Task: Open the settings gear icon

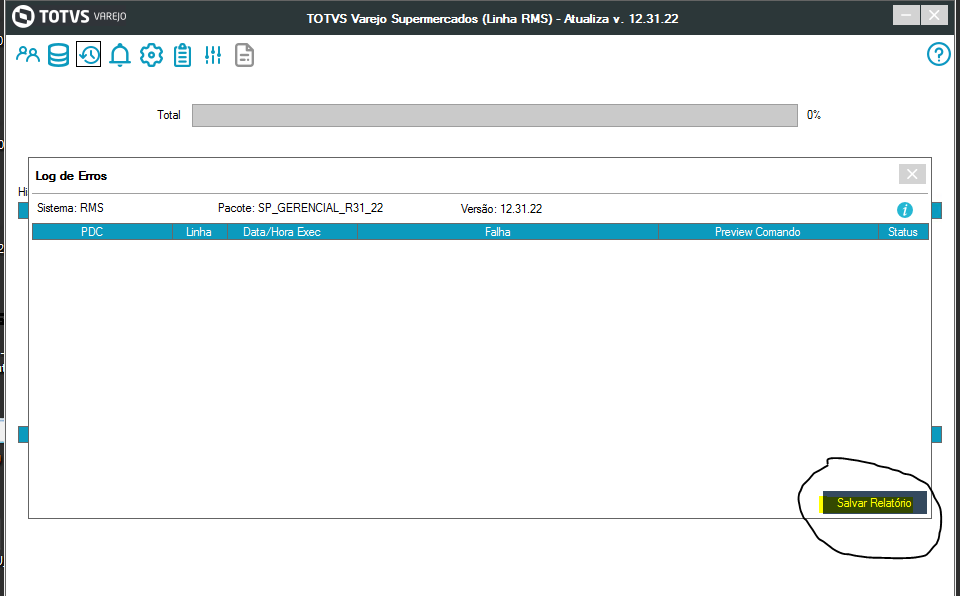Action: (x=151, y=55)
